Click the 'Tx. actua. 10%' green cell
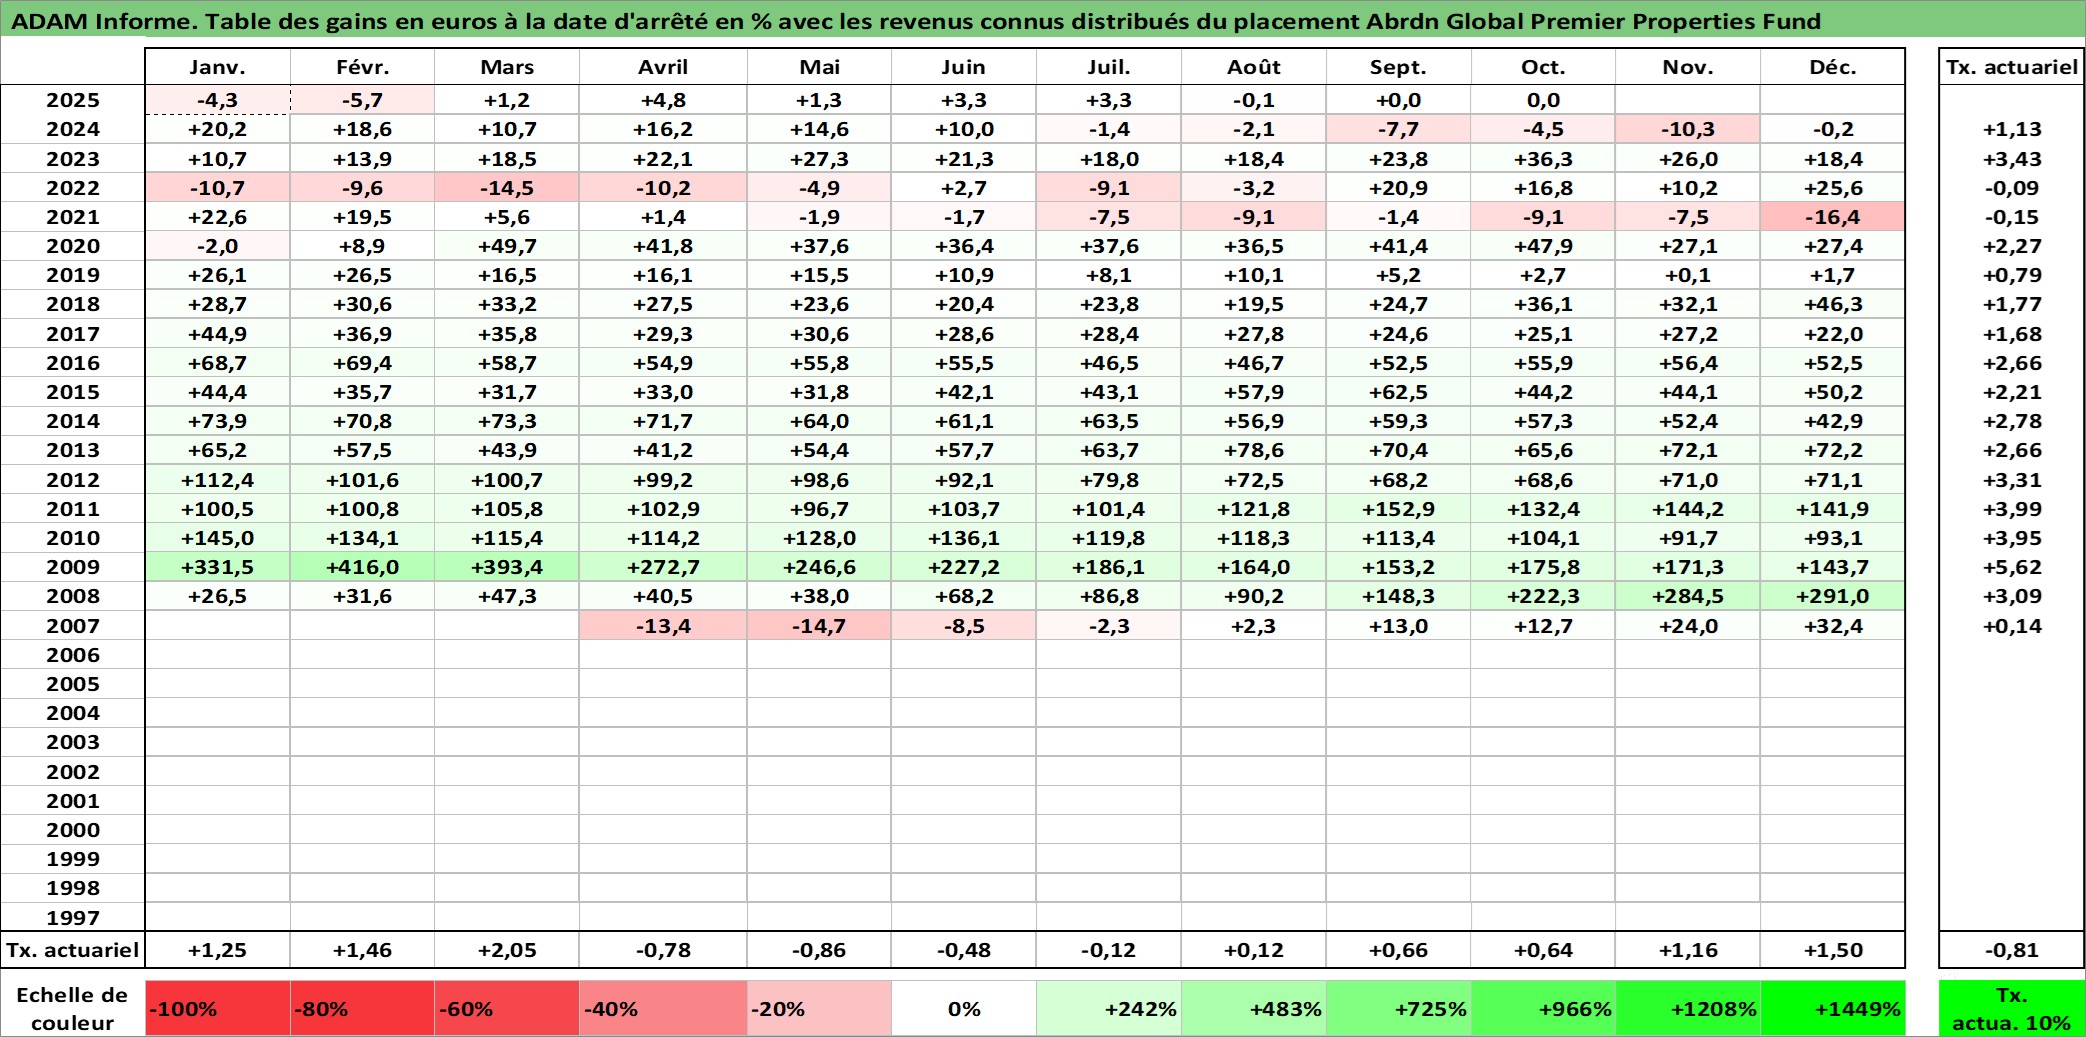Image resolution: width=2086 pixels, height=1037 pixels. point(2011,1008)
